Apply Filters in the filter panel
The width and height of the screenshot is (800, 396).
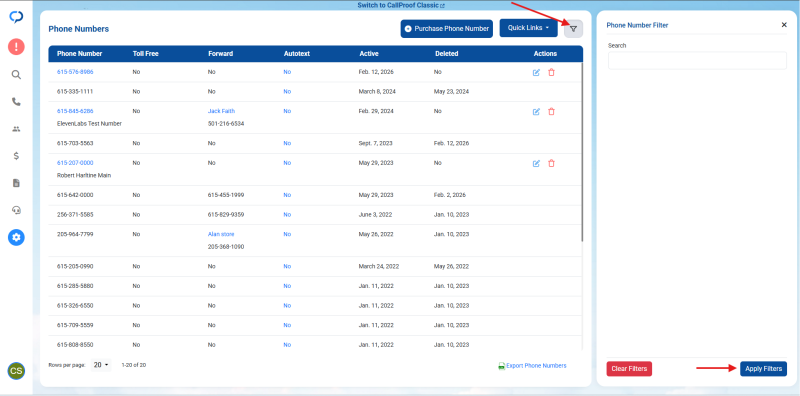tap(763, 369)
